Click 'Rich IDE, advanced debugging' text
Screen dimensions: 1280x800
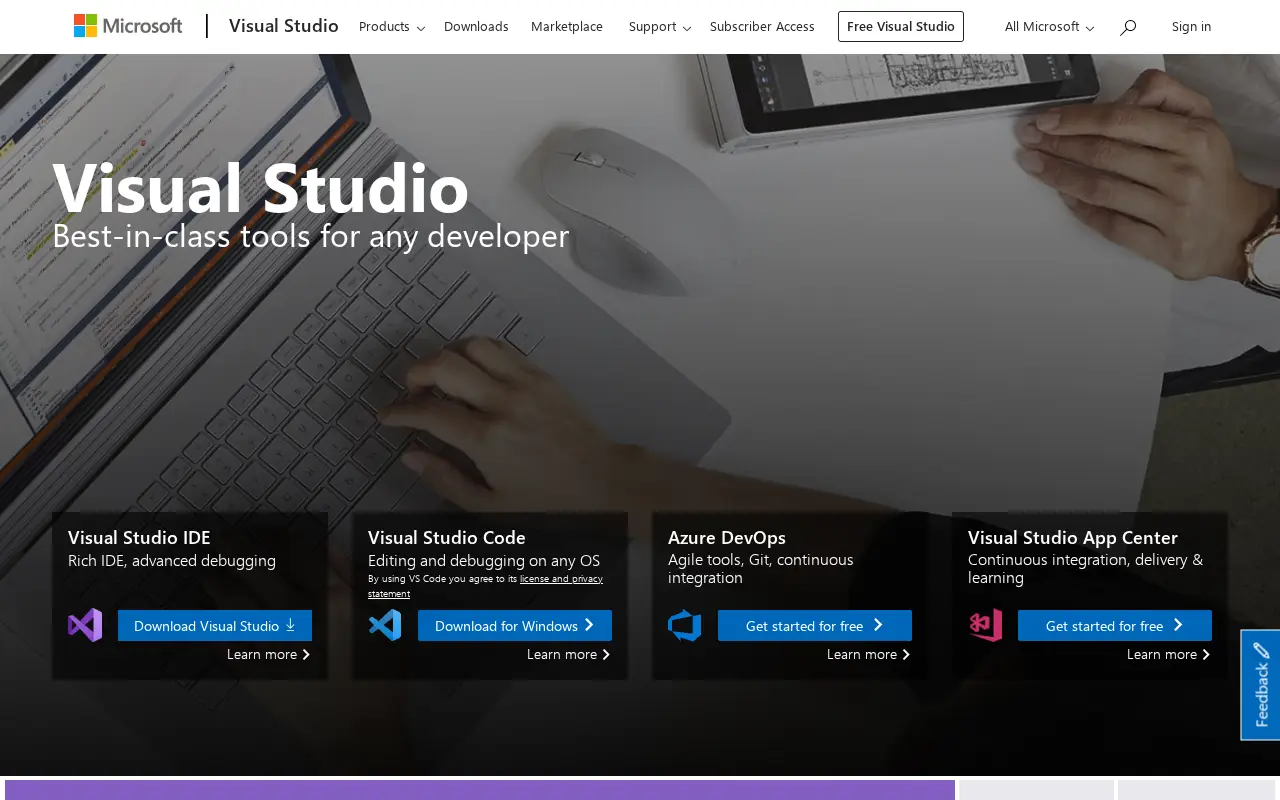172,561
